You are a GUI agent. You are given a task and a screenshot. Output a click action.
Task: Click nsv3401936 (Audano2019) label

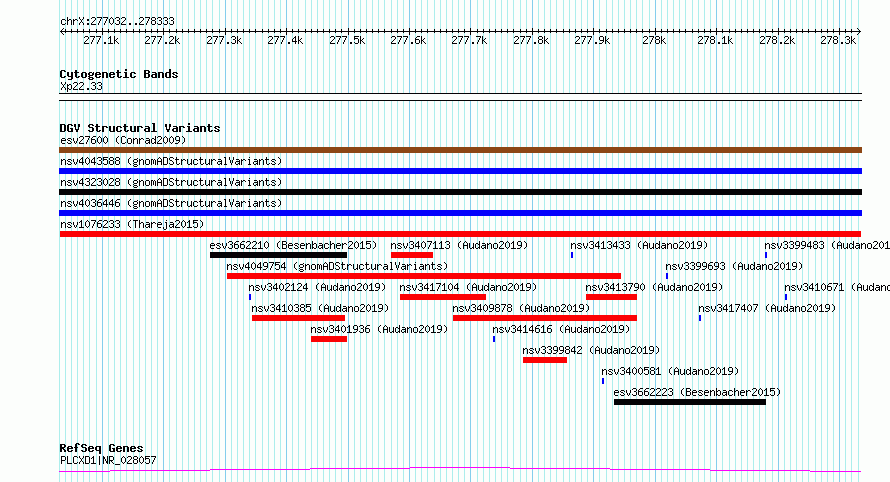(379, 329)
